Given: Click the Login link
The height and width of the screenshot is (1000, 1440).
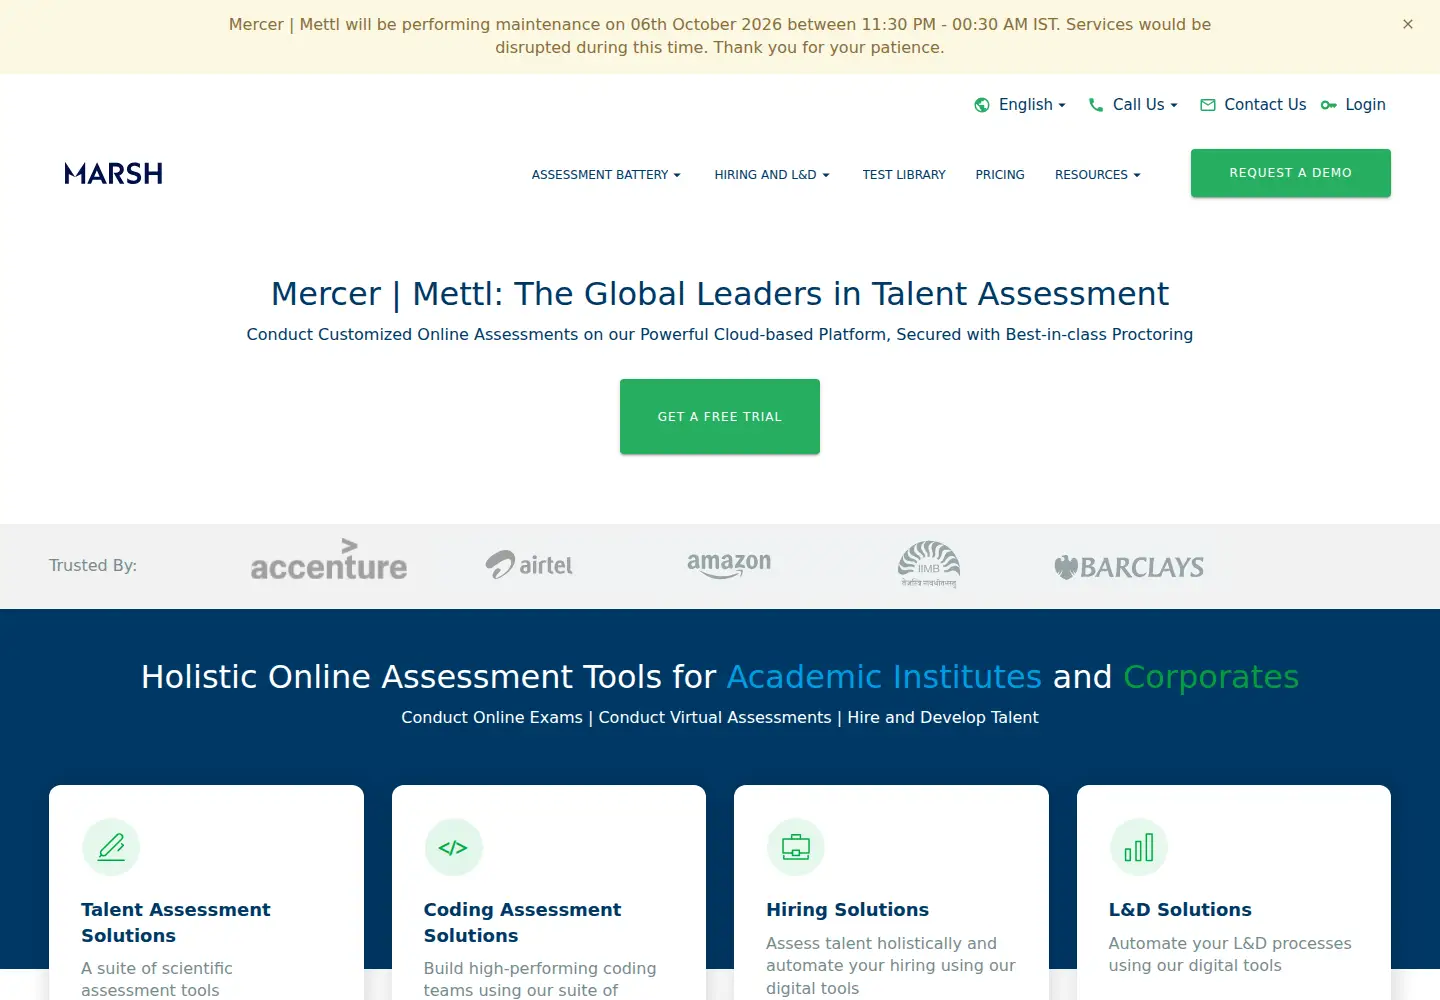Looking at the screenshot, I should coord(1365,105).
